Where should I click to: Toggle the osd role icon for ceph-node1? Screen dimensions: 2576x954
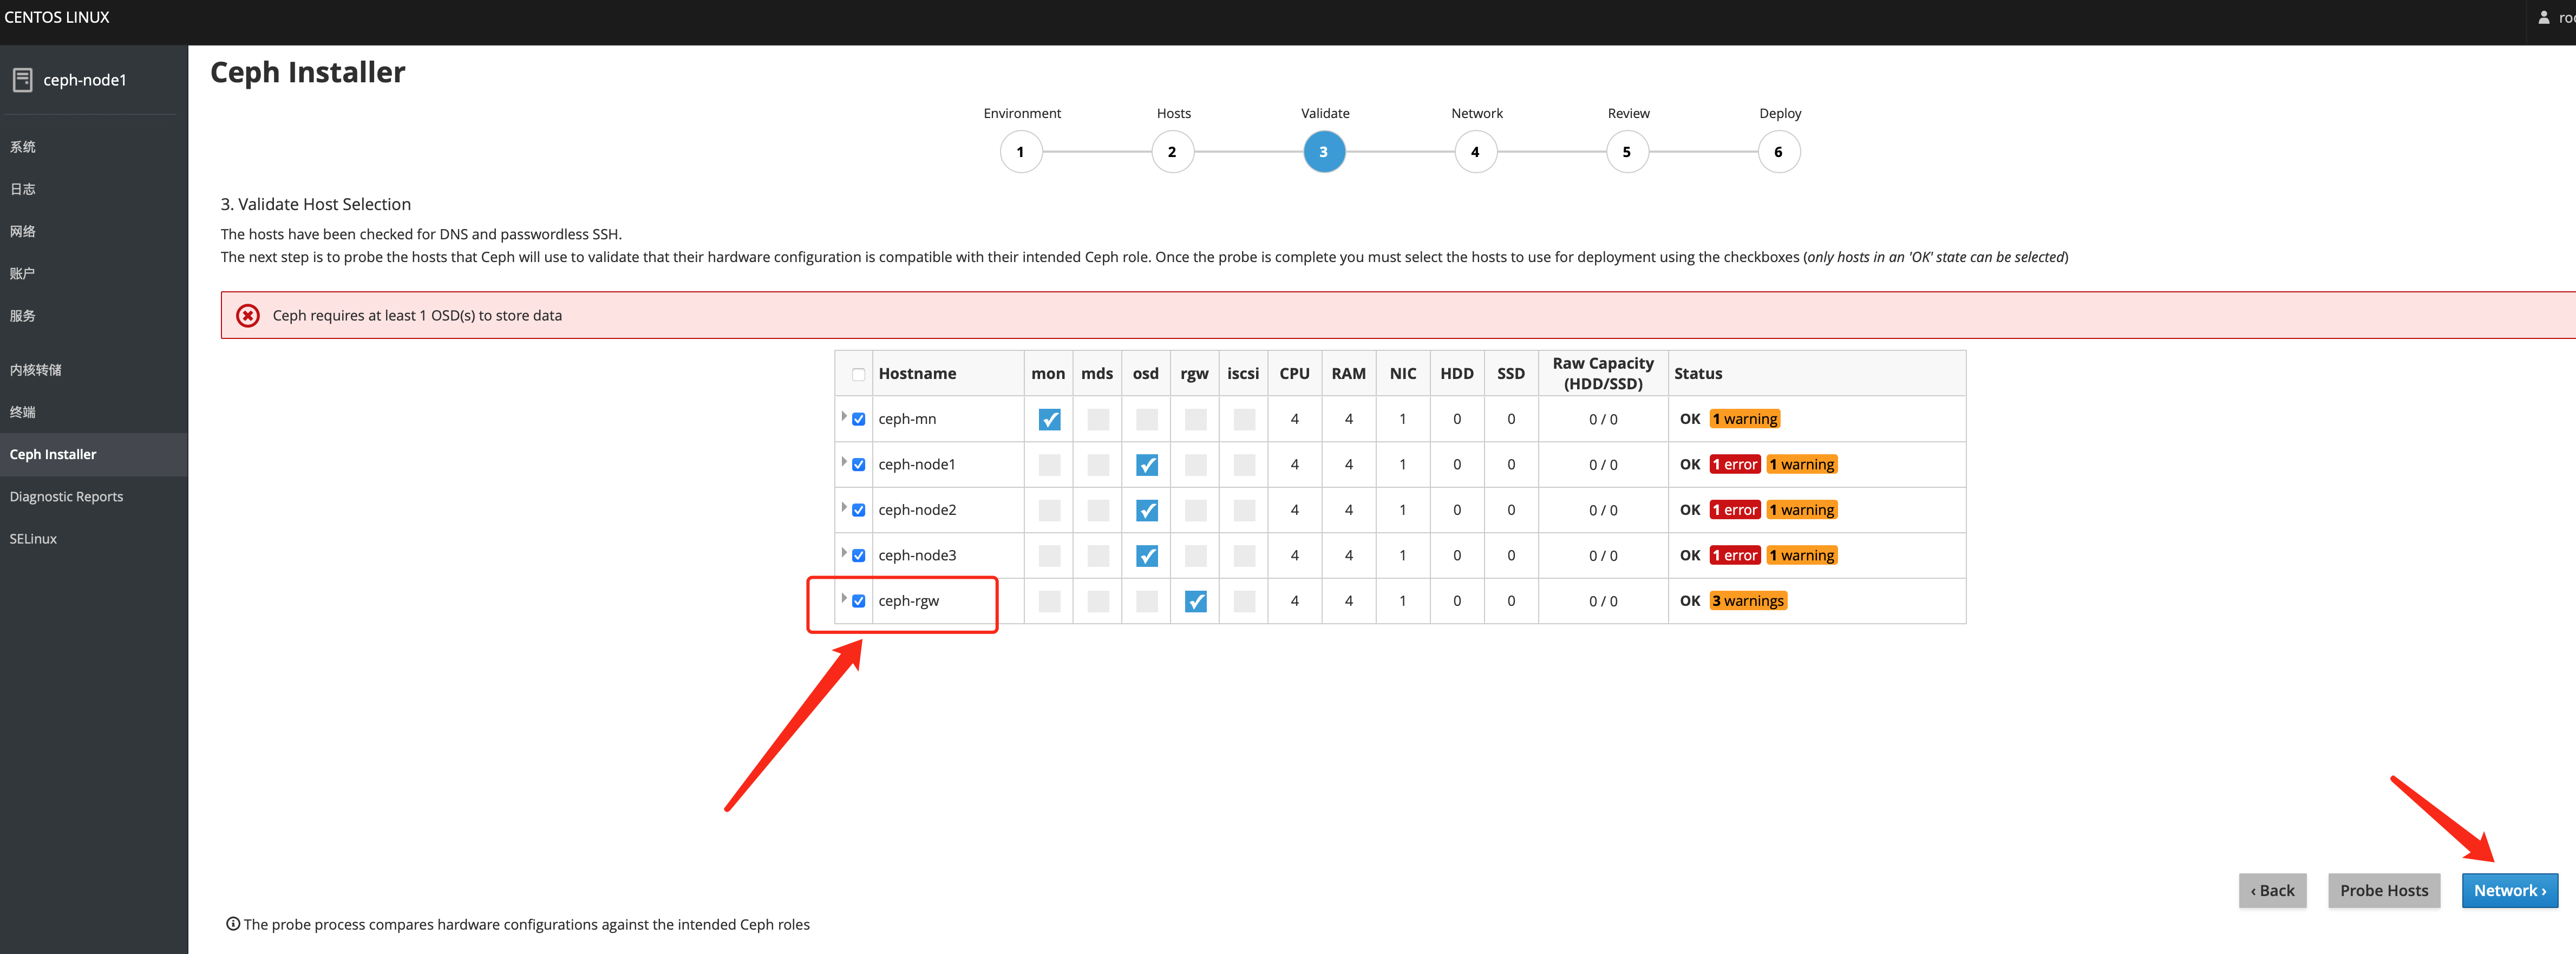[1146, 465]
